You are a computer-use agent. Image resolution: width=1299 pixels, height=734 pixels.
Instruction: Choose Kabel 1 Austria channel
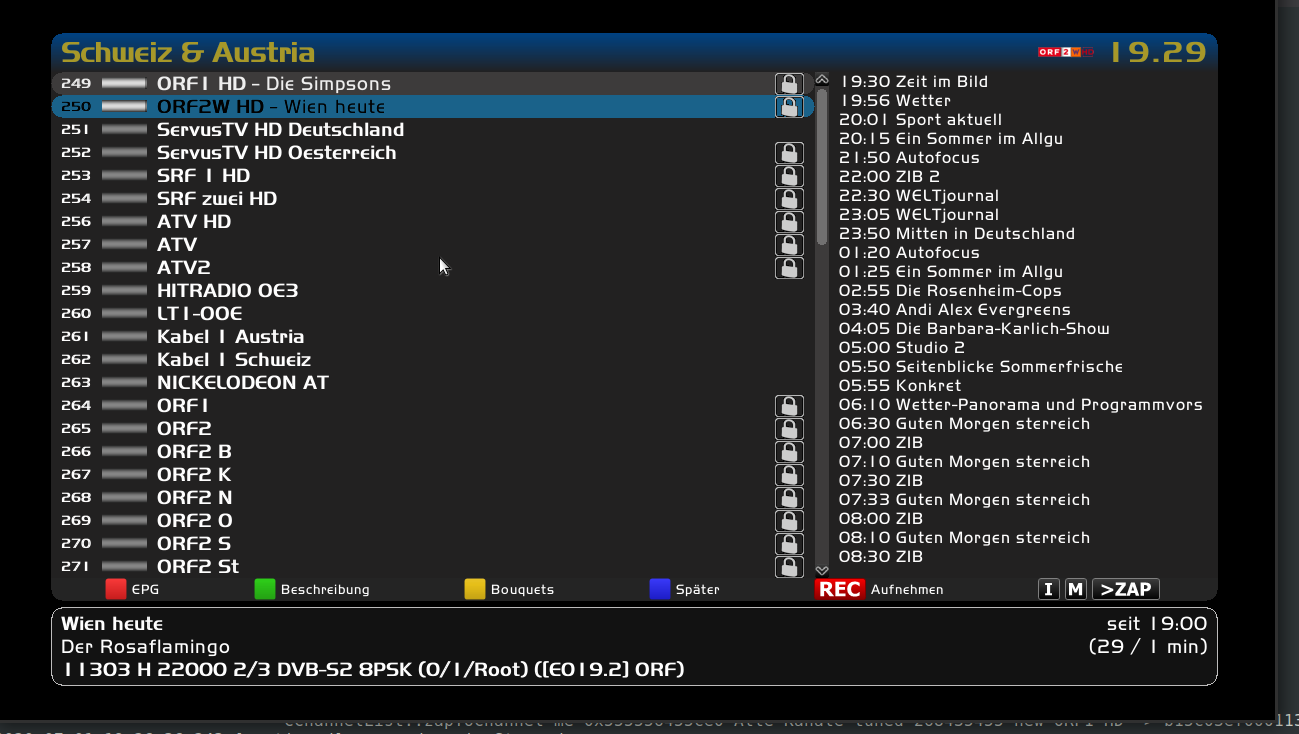(x=230, y=337)
